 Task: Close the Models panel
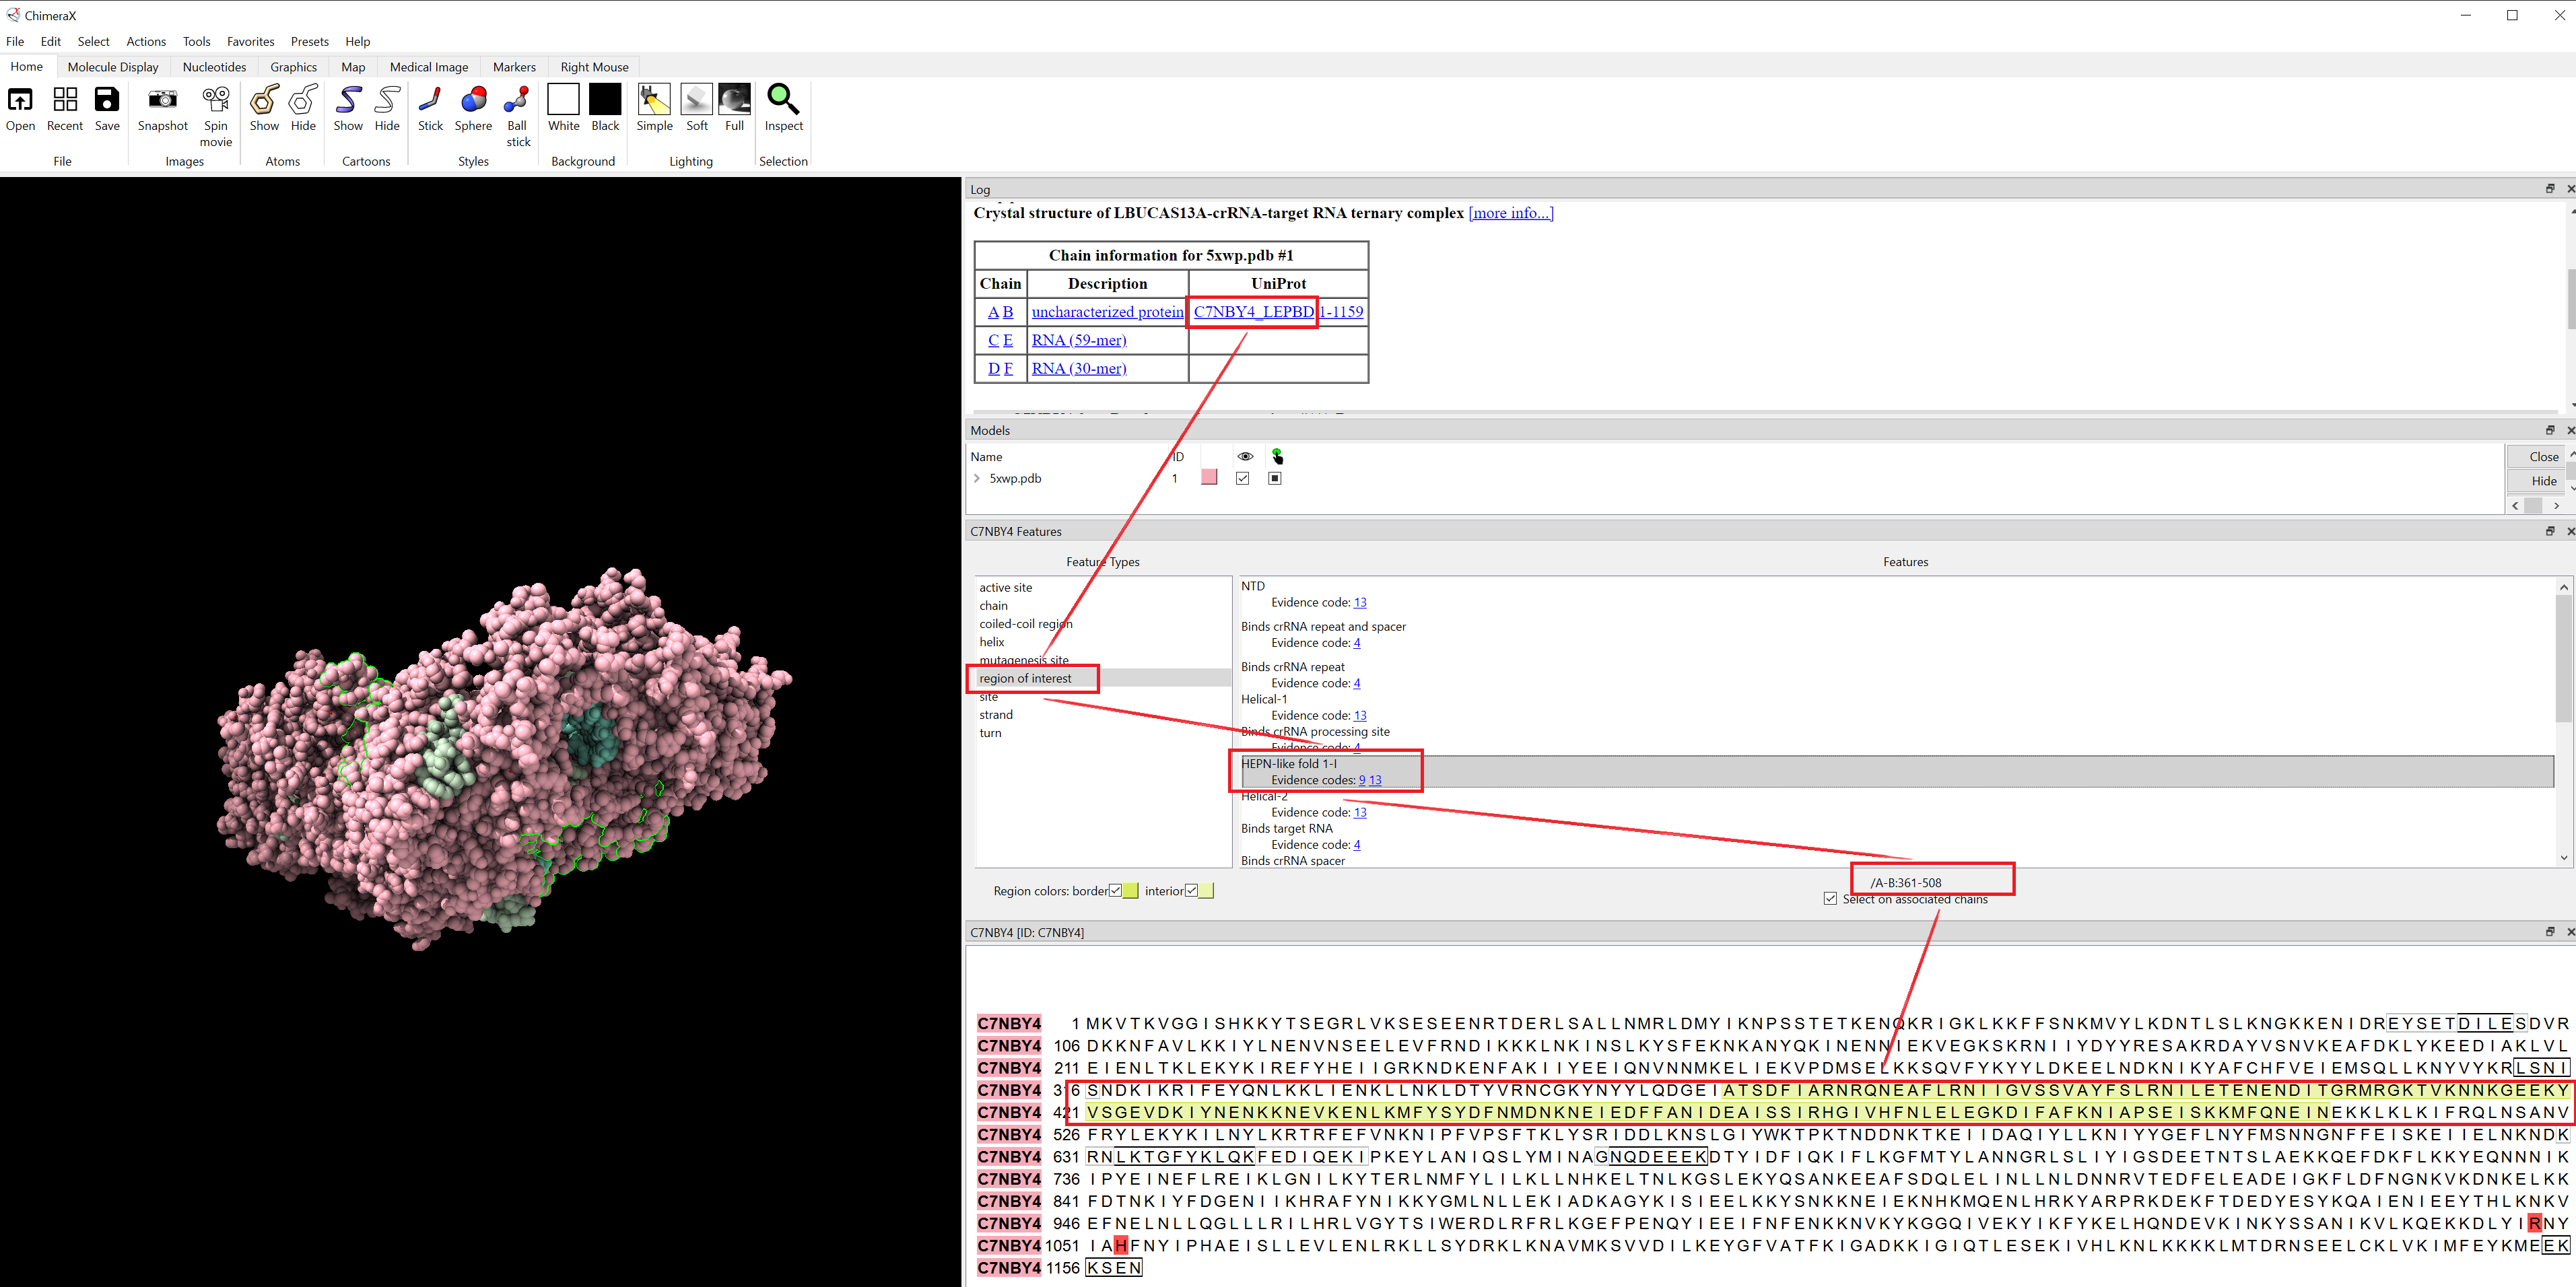pyautogui.click(x=2570, y=430)
